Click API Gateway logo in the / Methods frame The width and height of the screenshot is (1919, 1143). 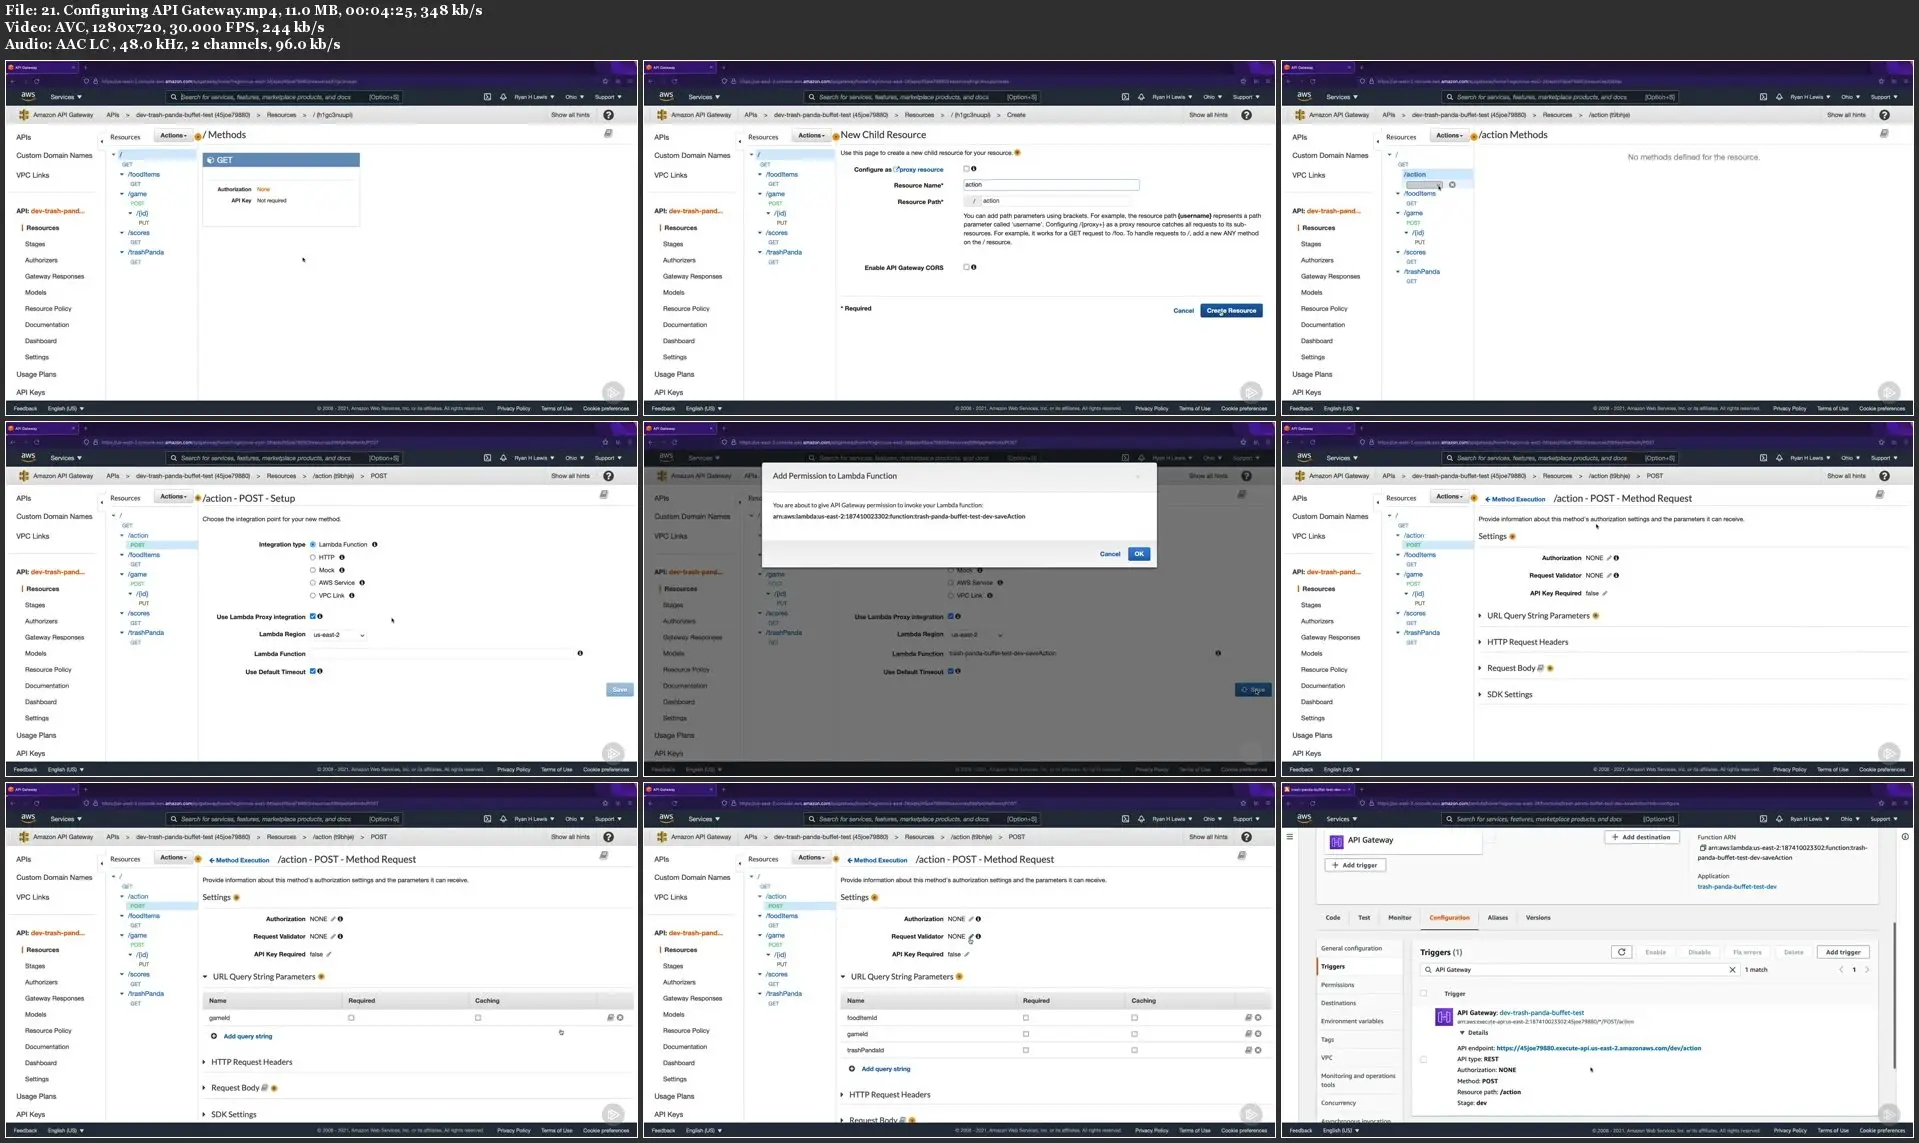tap(24, 115)
